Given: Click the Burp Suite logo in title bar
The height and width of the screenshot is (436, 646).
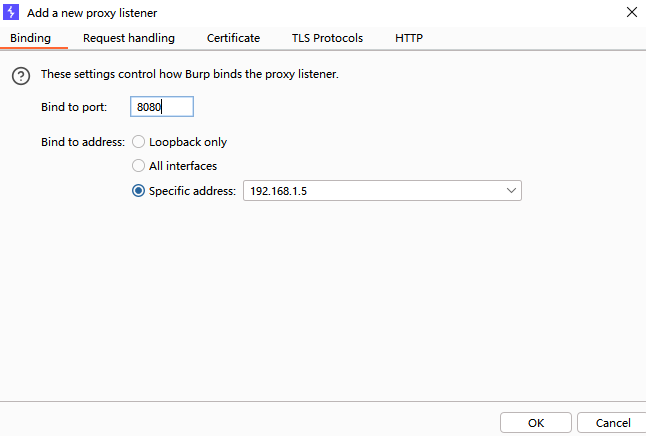Looking at the screenshot, I should (x=11, y=12).
